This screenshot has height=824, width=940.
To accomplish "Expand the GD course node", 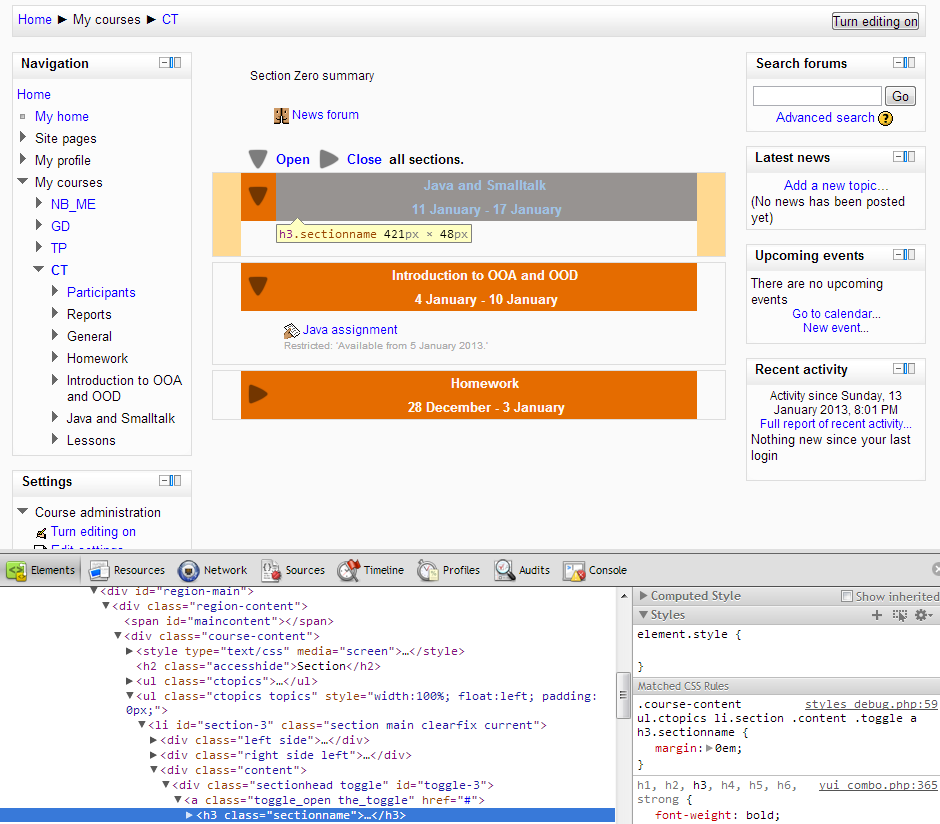I will click(x=39, y=225).
